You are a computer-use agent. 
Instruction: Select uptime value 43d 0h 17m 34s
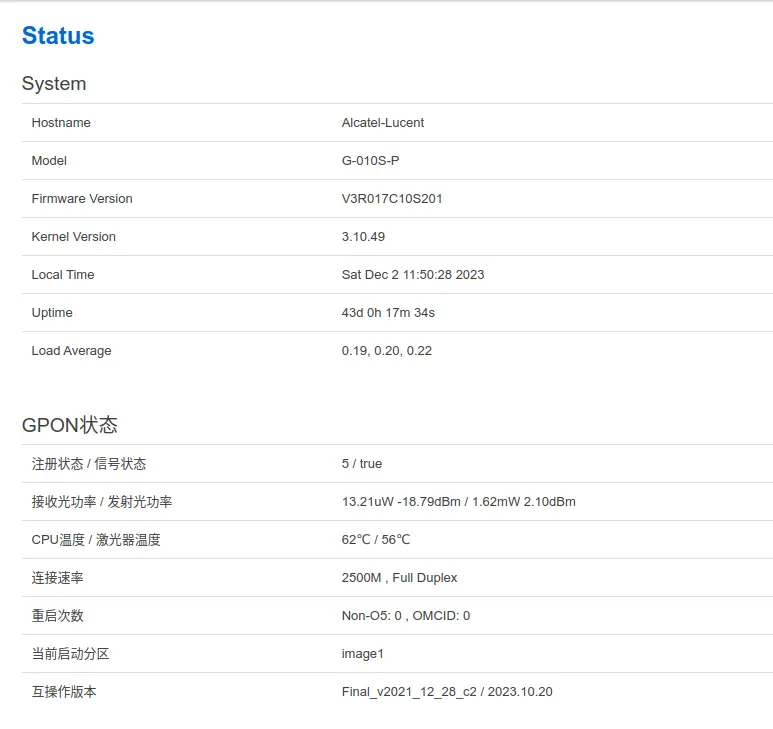(x=388, y=312)
